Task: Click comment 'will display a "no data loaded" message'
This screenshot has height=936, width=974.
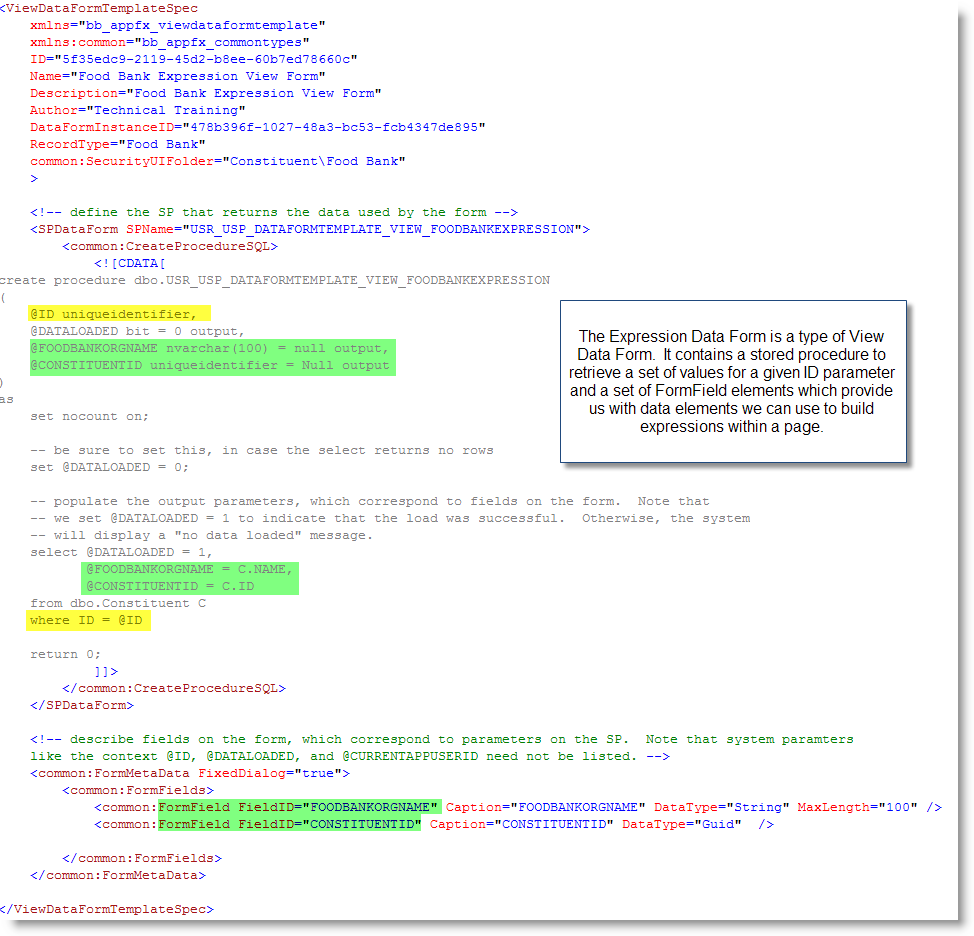Action: (x=201, y=535)
